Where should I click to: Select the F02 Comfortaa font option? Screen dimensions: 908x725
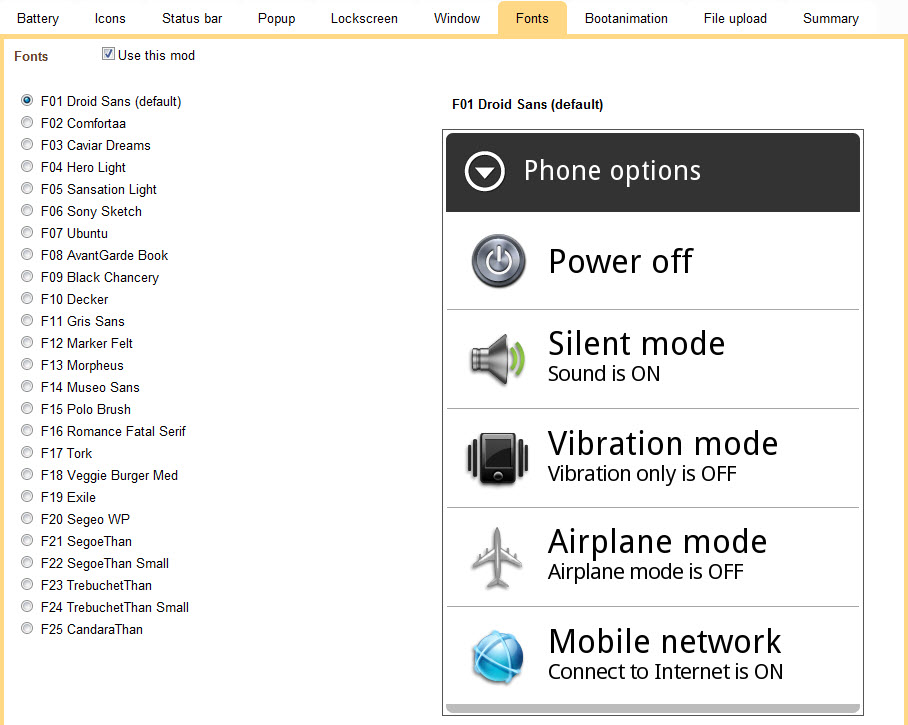point(27,122)
